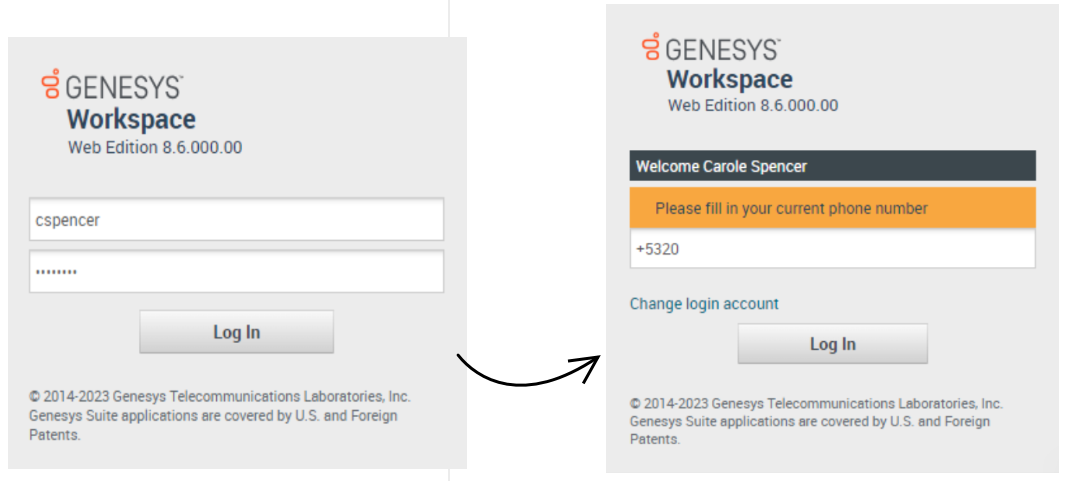This screenshot has width=1071, height=481.
Task: Click the GENESYS wordmark in the Welcome panel
Action: click(x=723, y=48)
